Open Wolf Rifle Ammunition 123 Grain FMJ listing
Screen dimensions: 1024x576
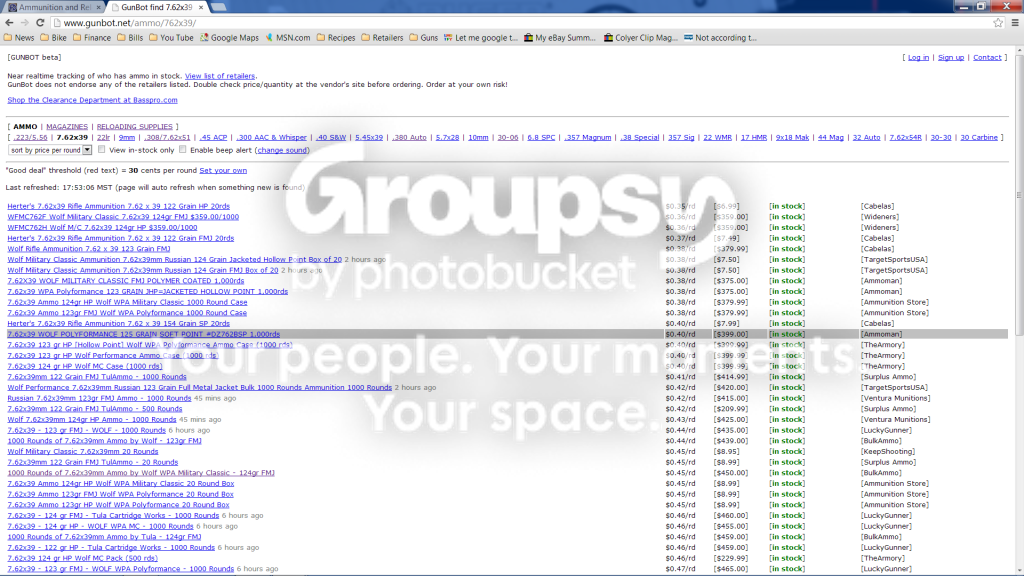coord(89,249)
